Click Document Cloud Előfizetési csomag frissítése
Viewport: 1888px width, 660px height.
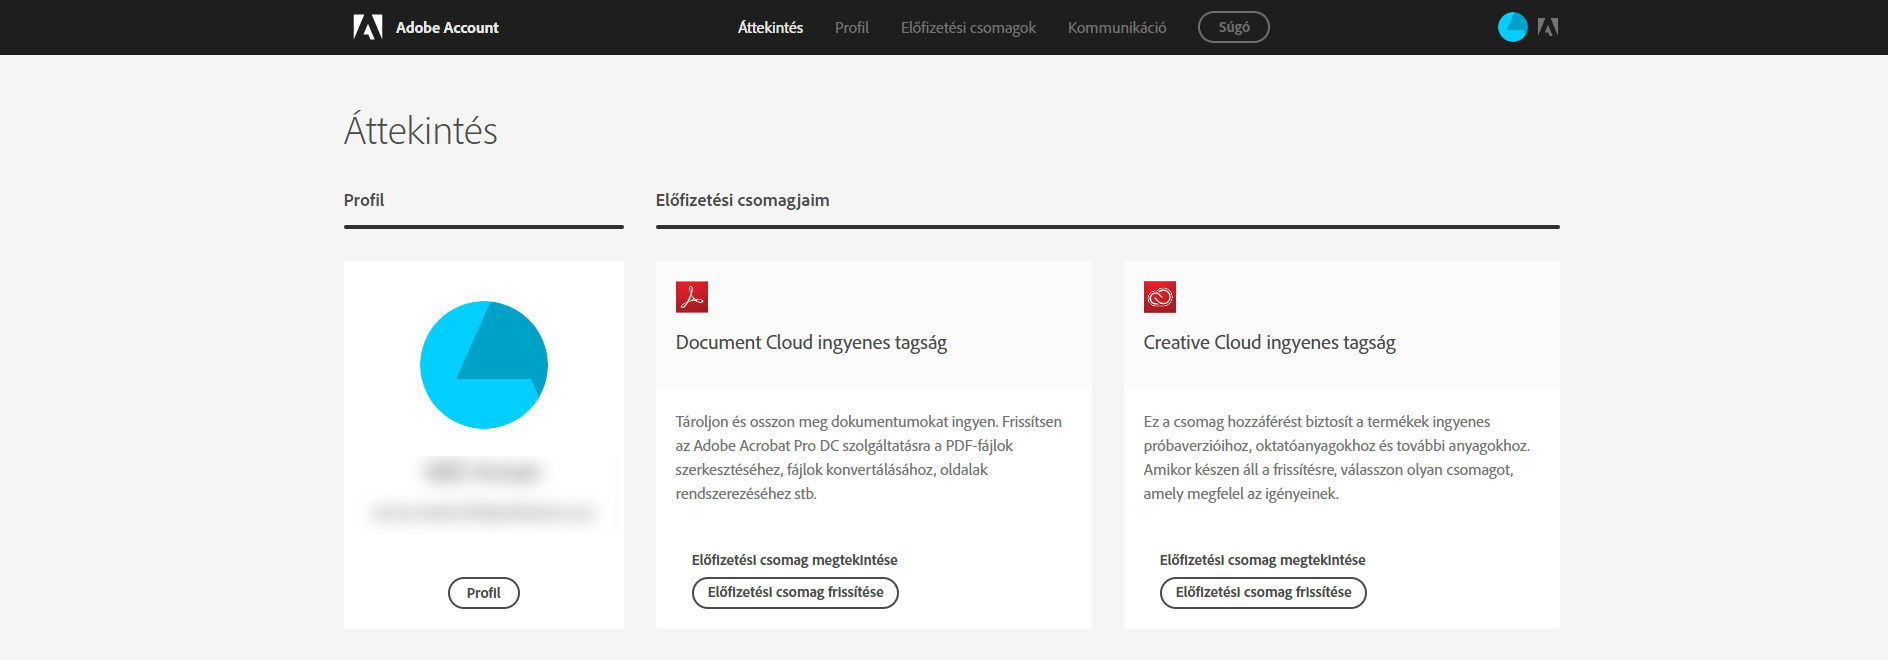pos(795,593)
